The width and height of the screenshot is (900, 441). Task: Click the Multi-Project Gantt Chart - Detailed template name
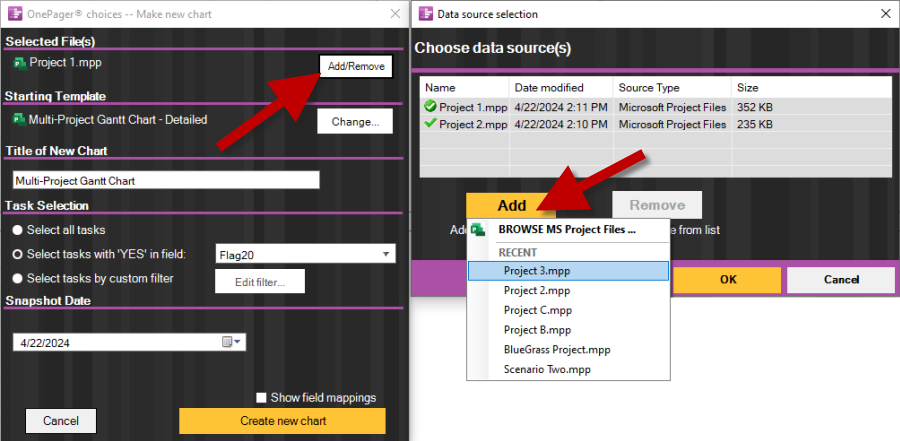(x=118, y=119)
